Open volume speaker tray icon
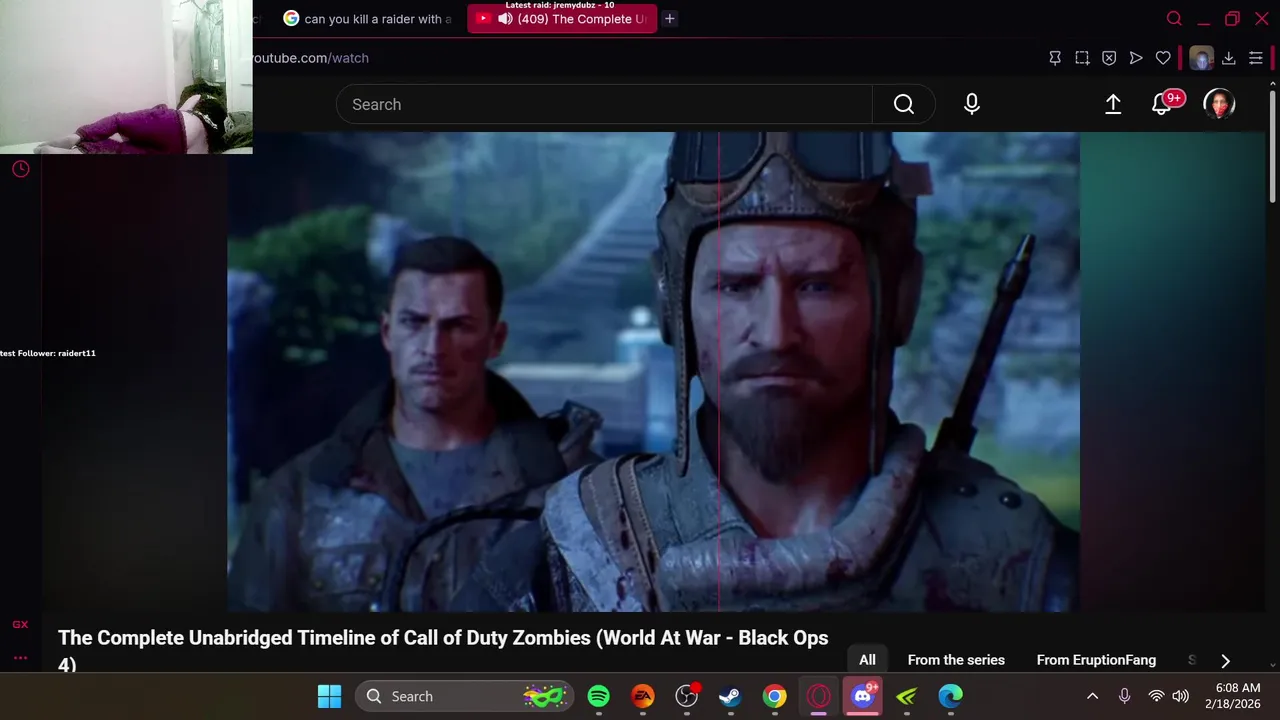This screenshot has height=720, width=1280. (x=1181, y=696)
